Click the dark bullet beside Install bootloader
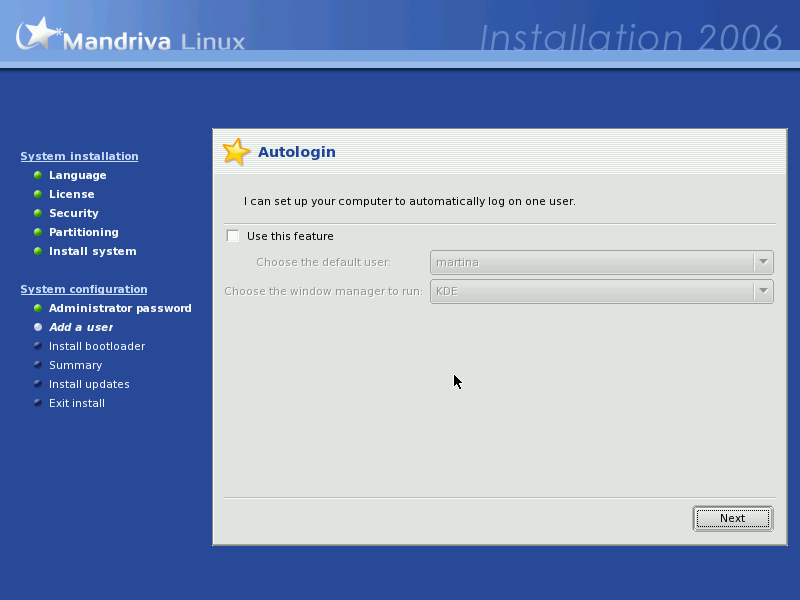This screenshot has width=800, height=600. (x=38, y=346)
